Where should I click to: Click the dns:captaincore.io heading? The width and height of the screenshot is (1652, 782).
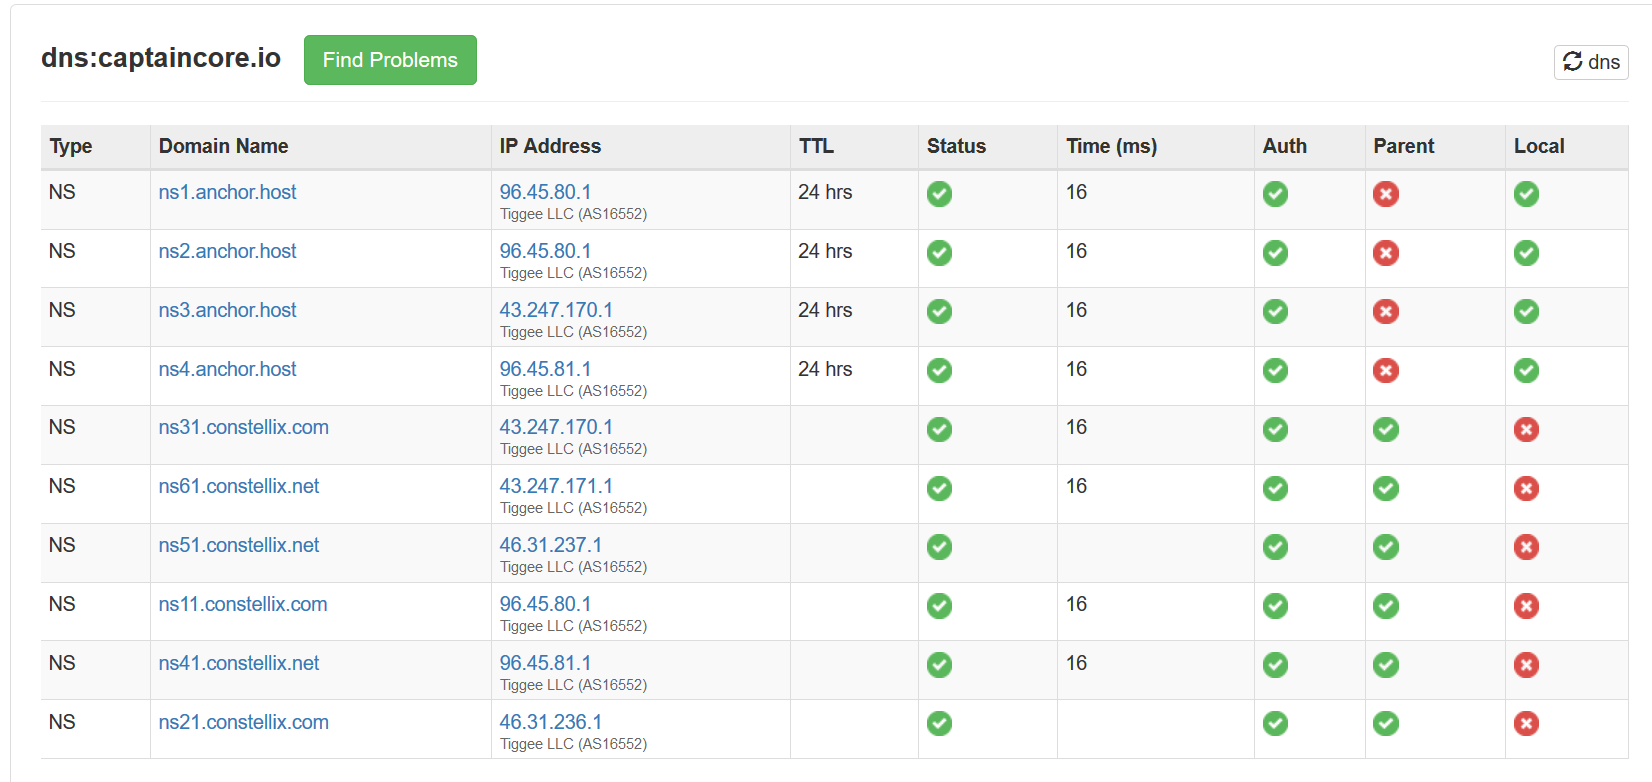pyautogui.click(x=161, y=58)
